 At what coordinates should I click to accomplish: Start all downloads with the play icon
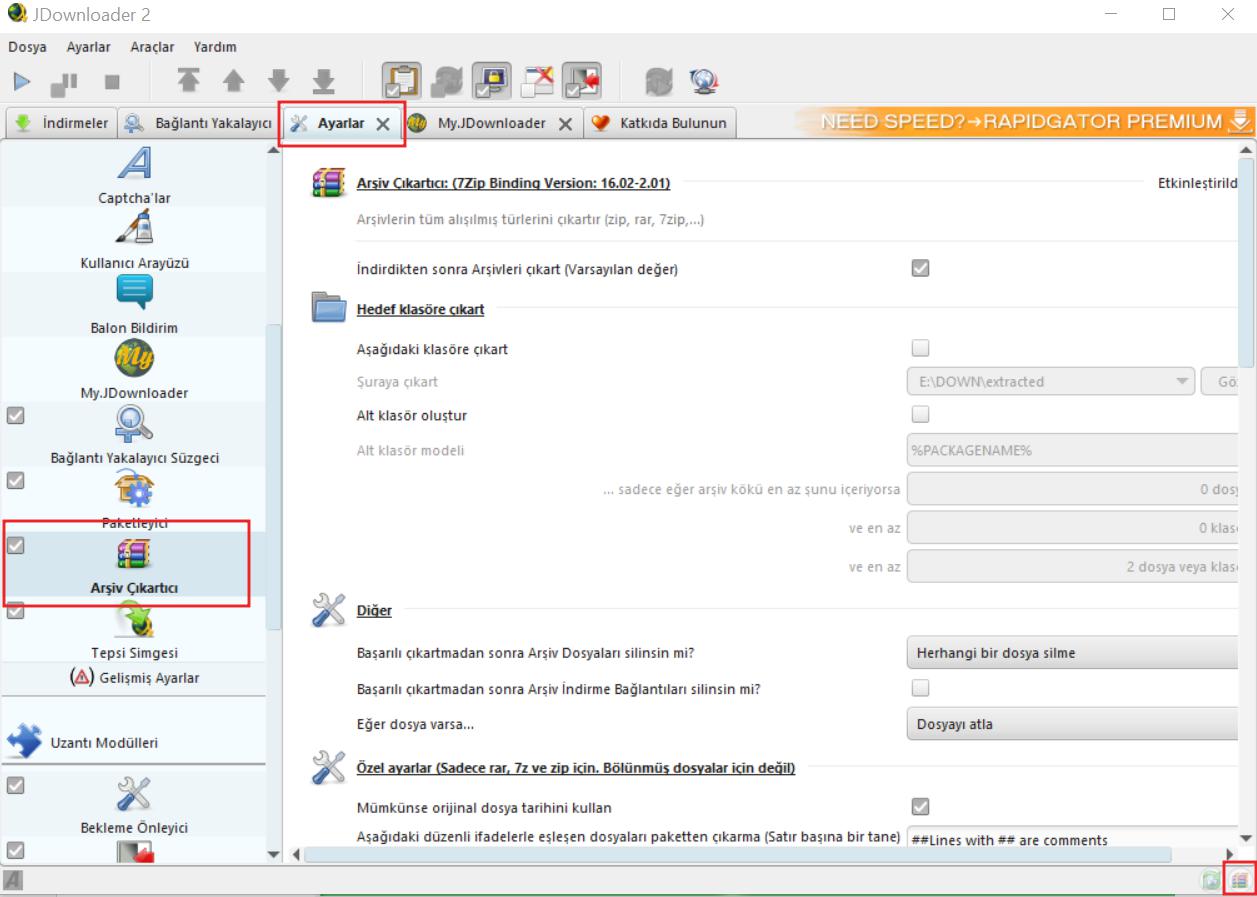(x=22, y=82)
